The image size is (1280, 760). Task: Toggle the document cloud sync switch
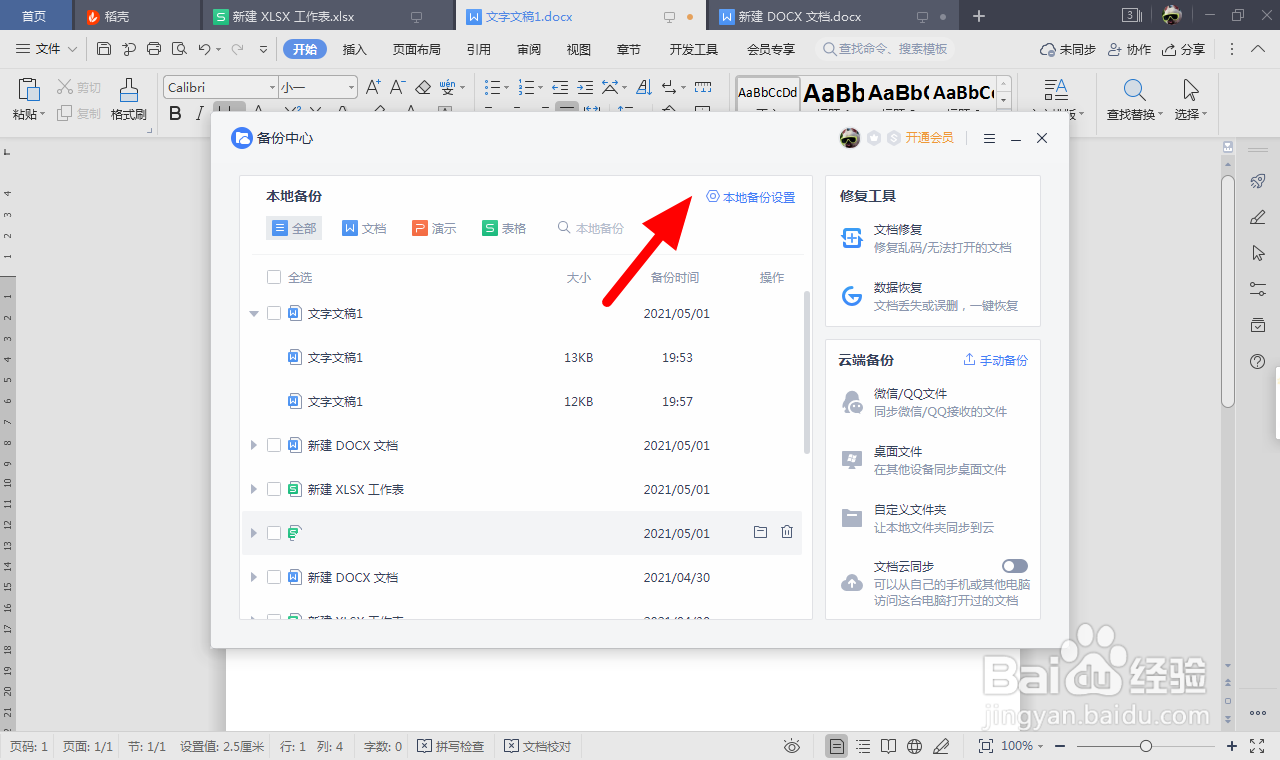coord(1014,566)
